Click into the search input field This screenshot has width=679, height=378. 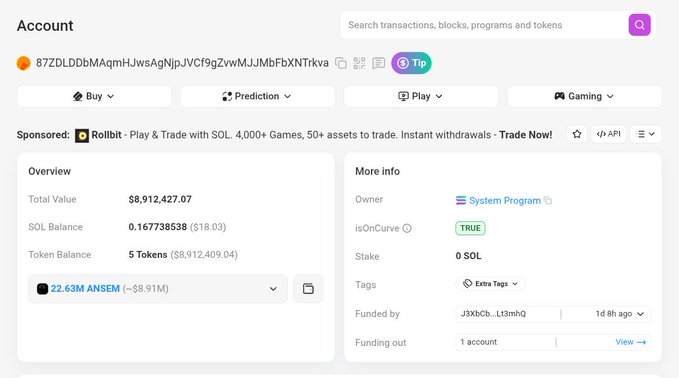coord(484,25)
